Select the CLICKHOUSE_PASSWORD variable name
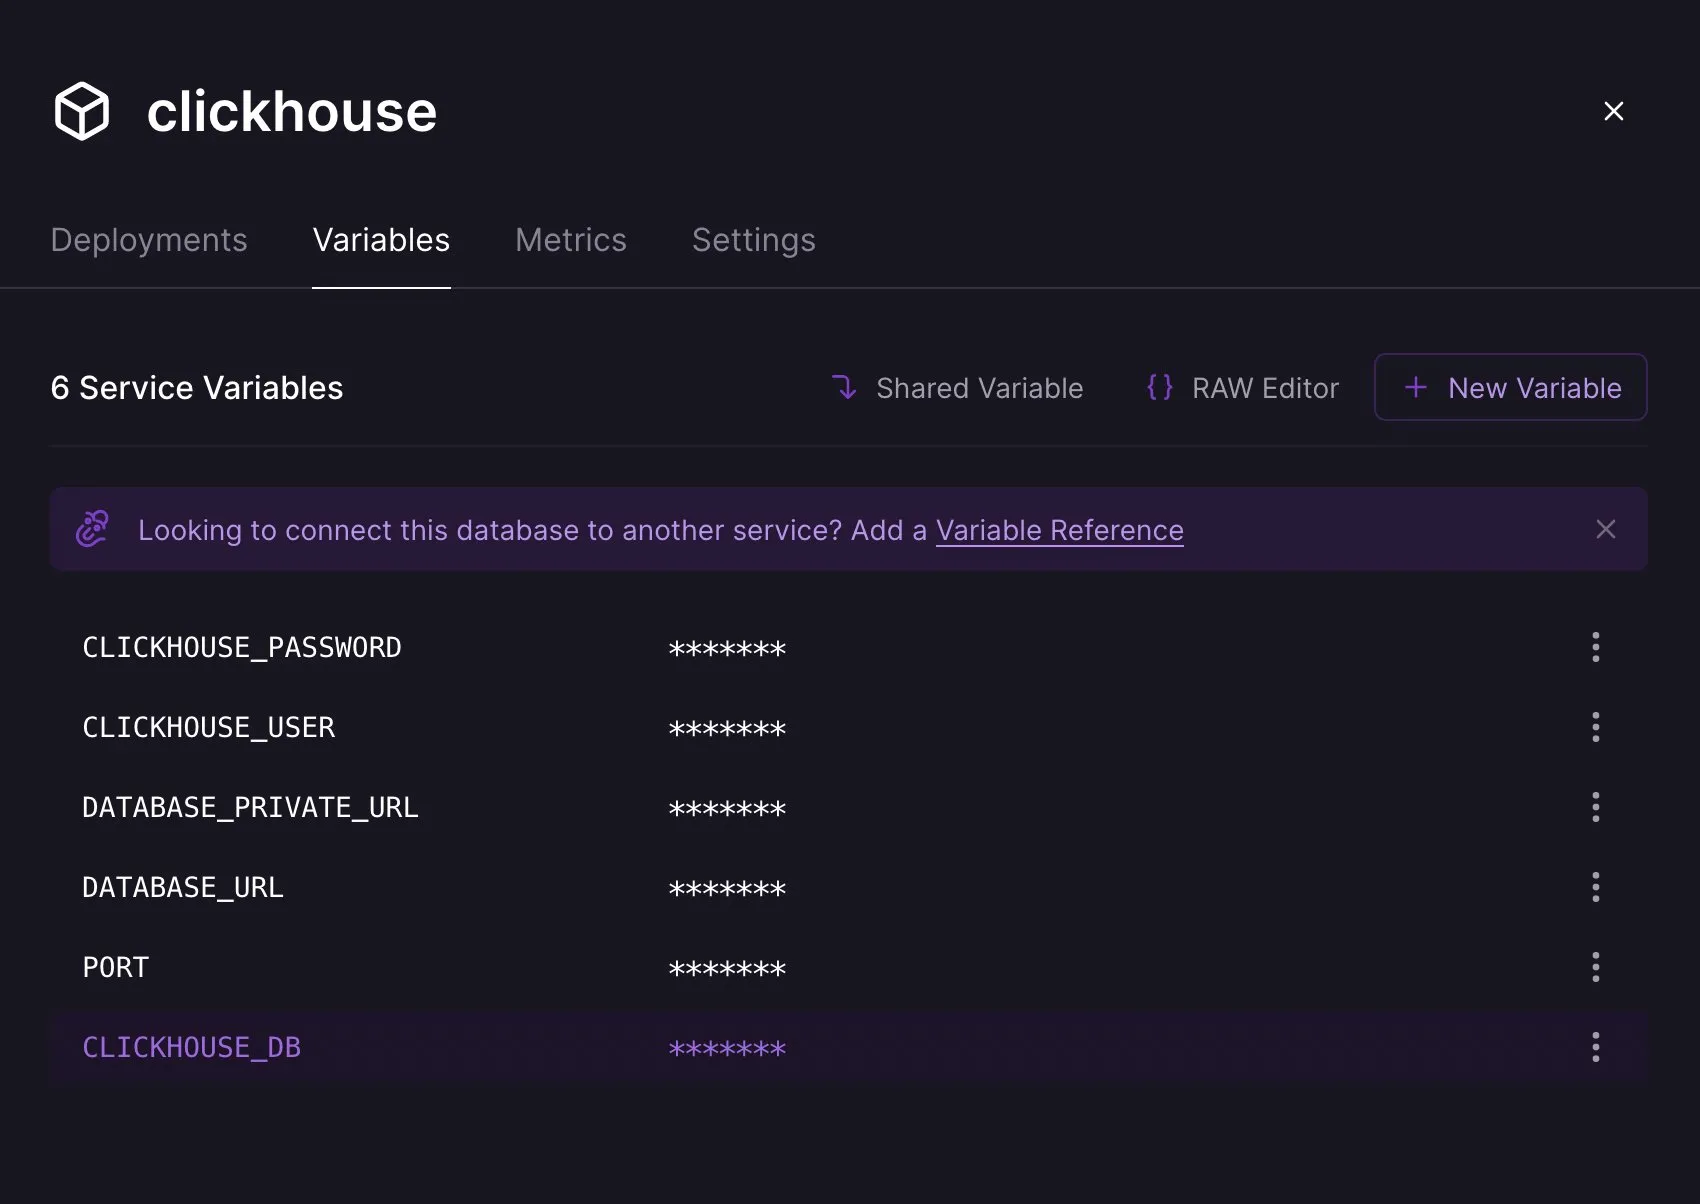The height and width of the screenshot is (1204, 1700). click(242, 648)
